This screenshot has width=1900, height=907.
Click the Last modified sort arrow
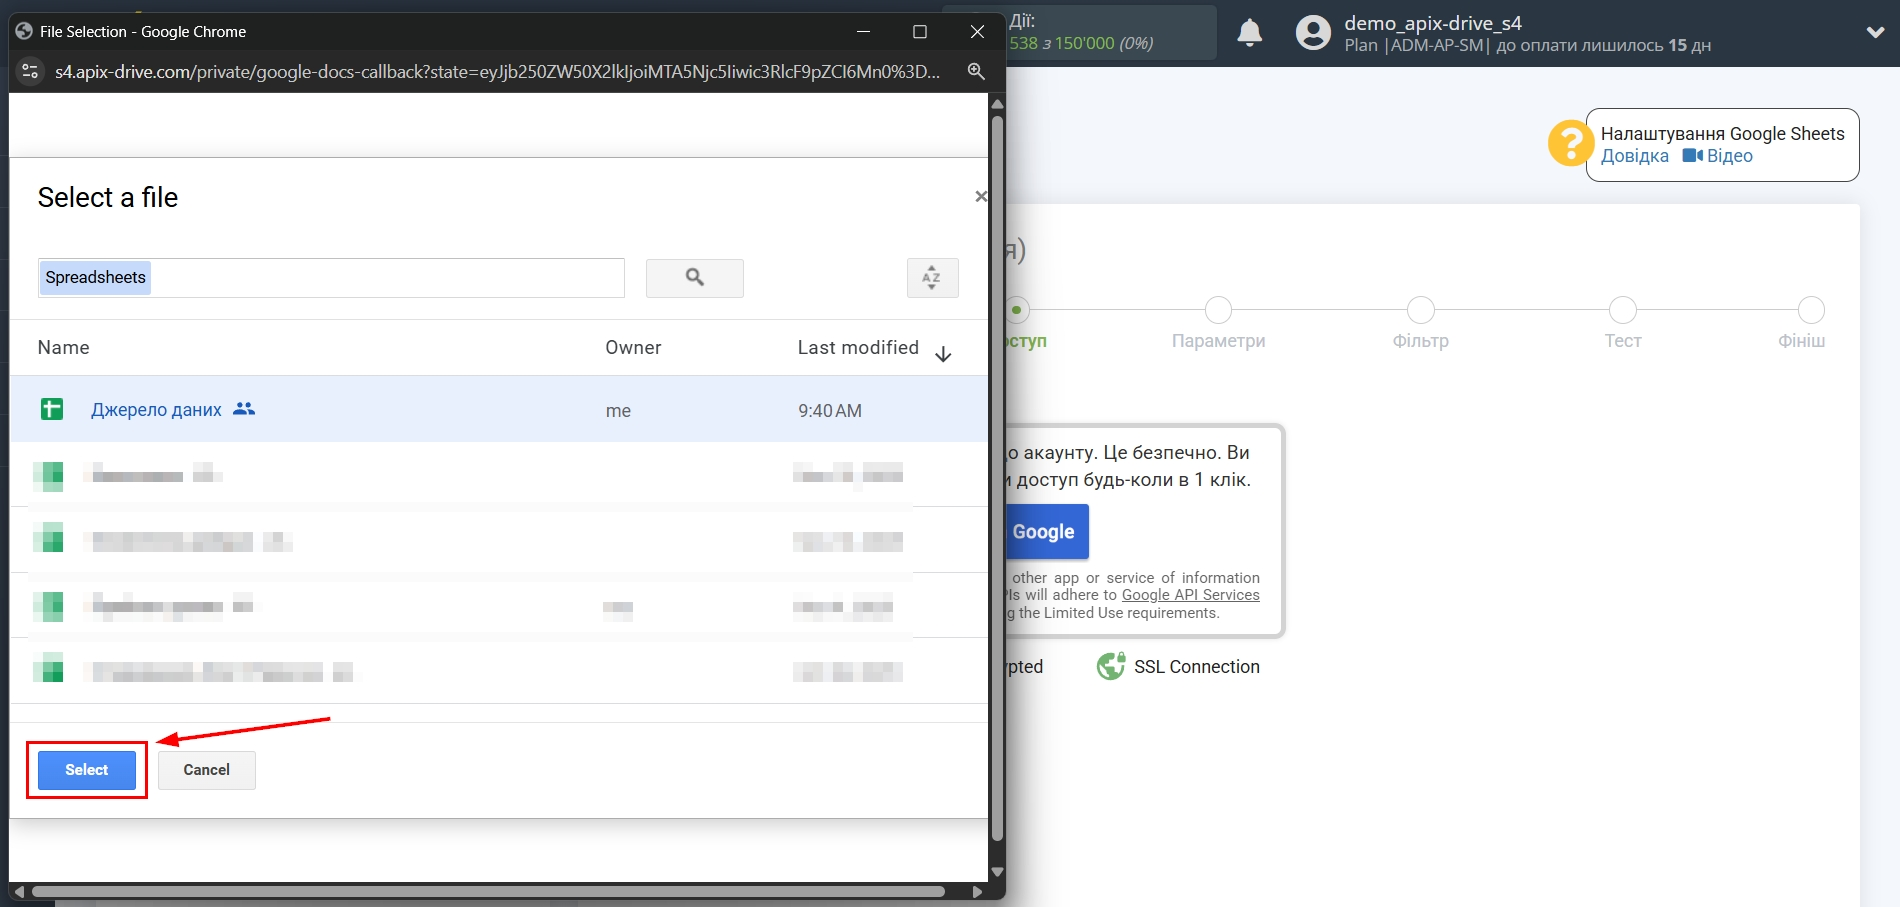tap(942, 353)
